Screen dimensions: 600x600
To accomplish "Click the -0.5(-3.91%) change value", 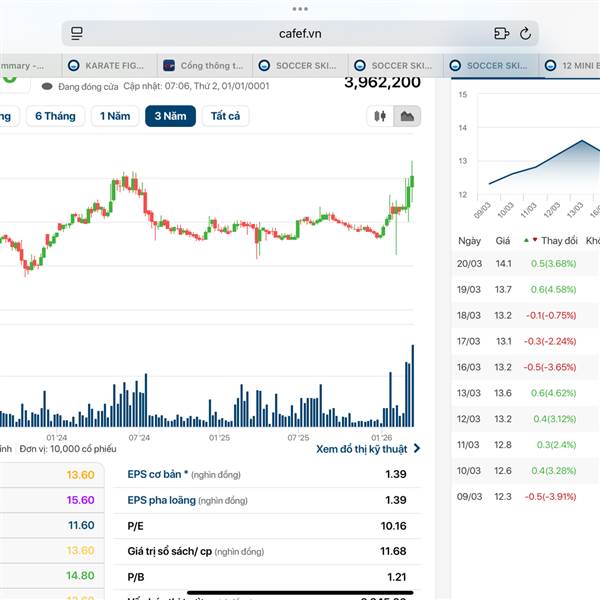I will pyautogui.click(x=550, y=497).
